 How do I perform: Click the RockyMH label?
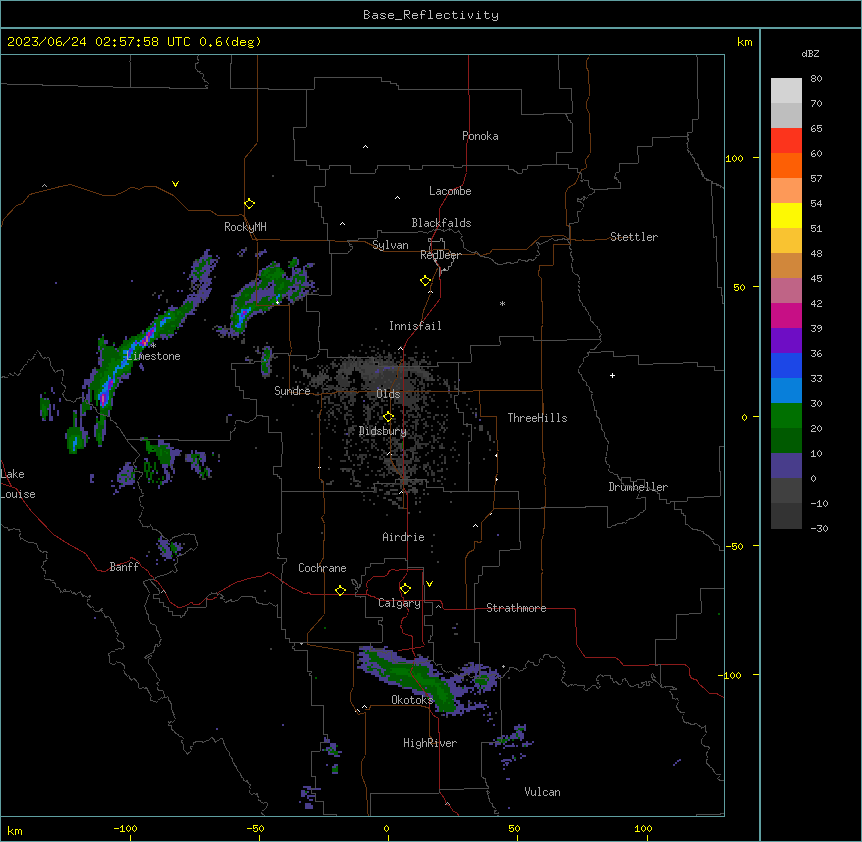click(x=245, y=227)
